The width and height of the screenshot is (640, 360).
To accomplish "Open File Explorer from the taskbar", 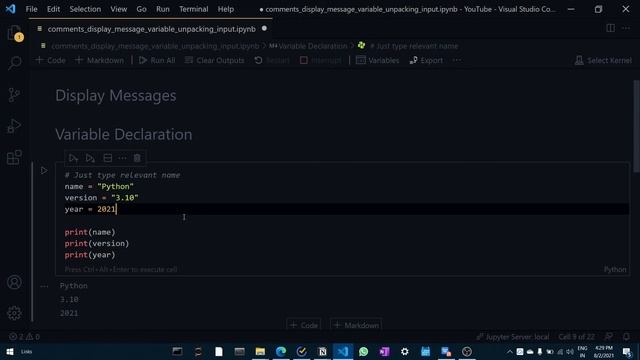I will pos(260,351).
